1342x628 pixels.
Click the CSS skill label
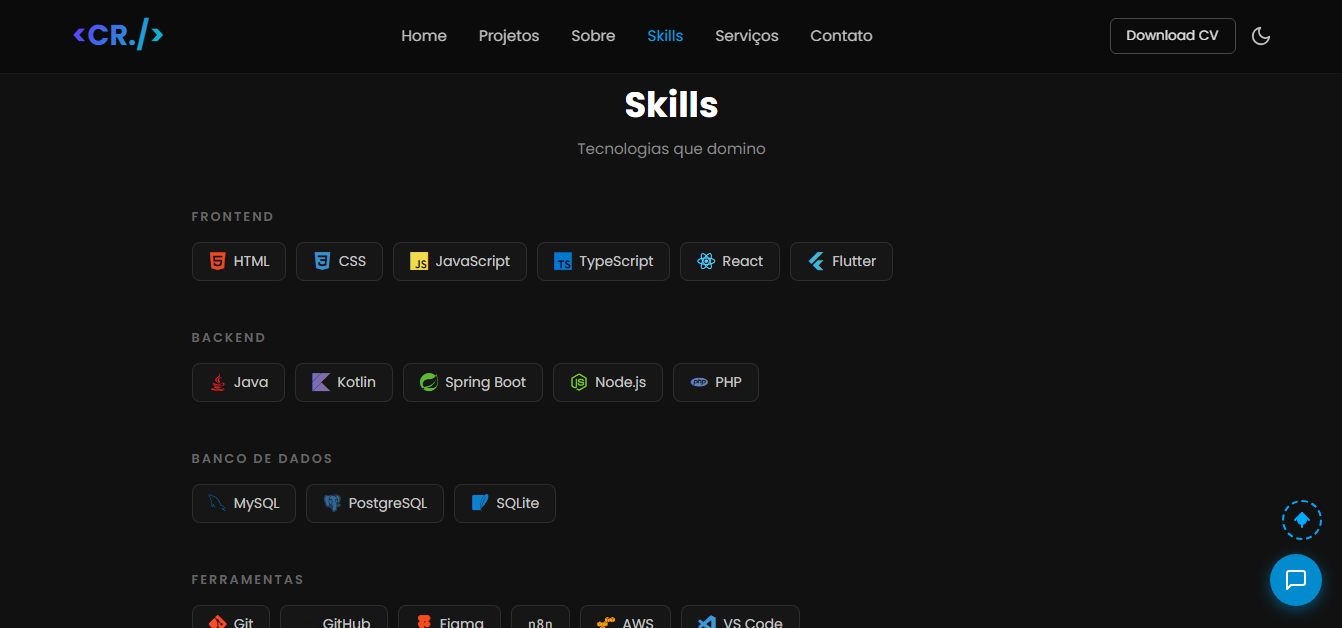coord(353,262)
